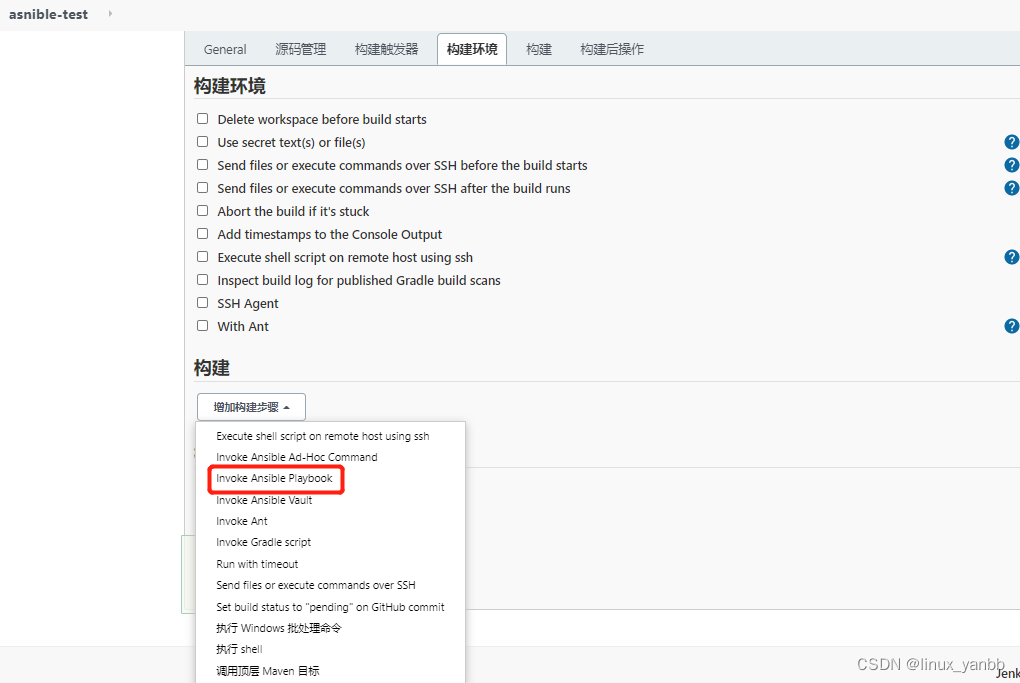Enable Delete workspace before build starts
1020x683 pixels.
[202, 119]
